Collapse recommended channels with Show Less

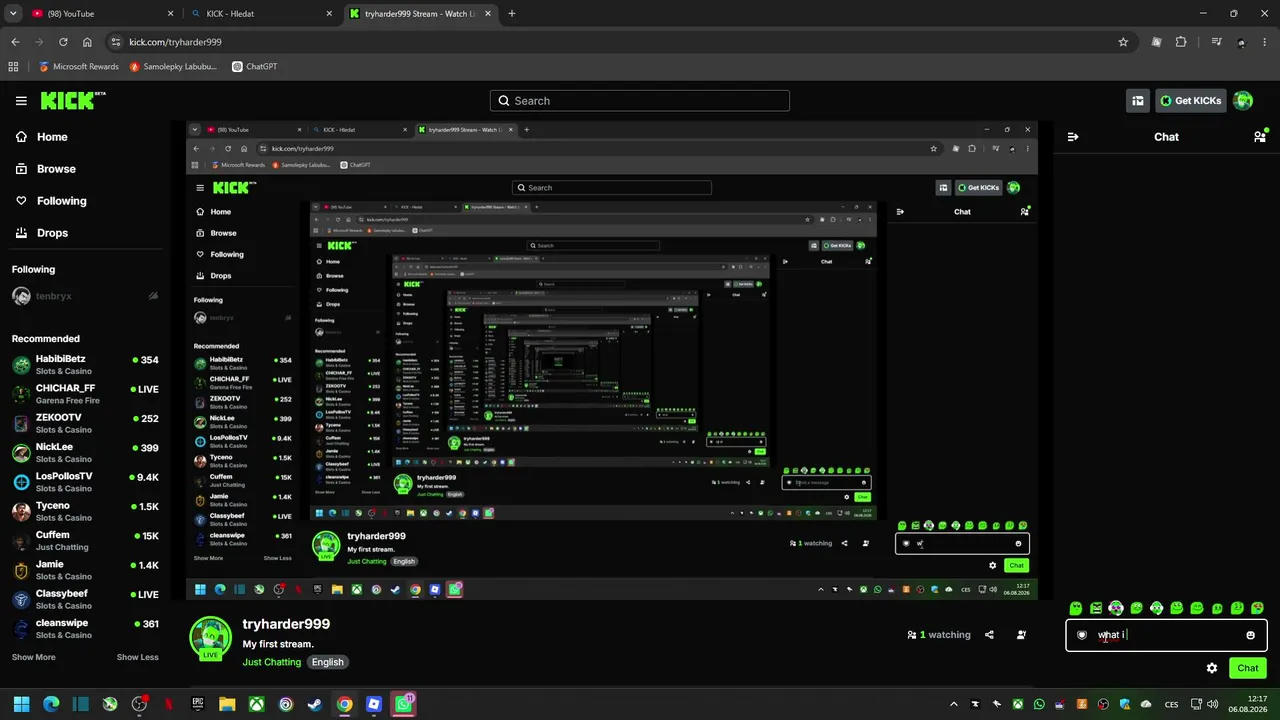[138, 657]
